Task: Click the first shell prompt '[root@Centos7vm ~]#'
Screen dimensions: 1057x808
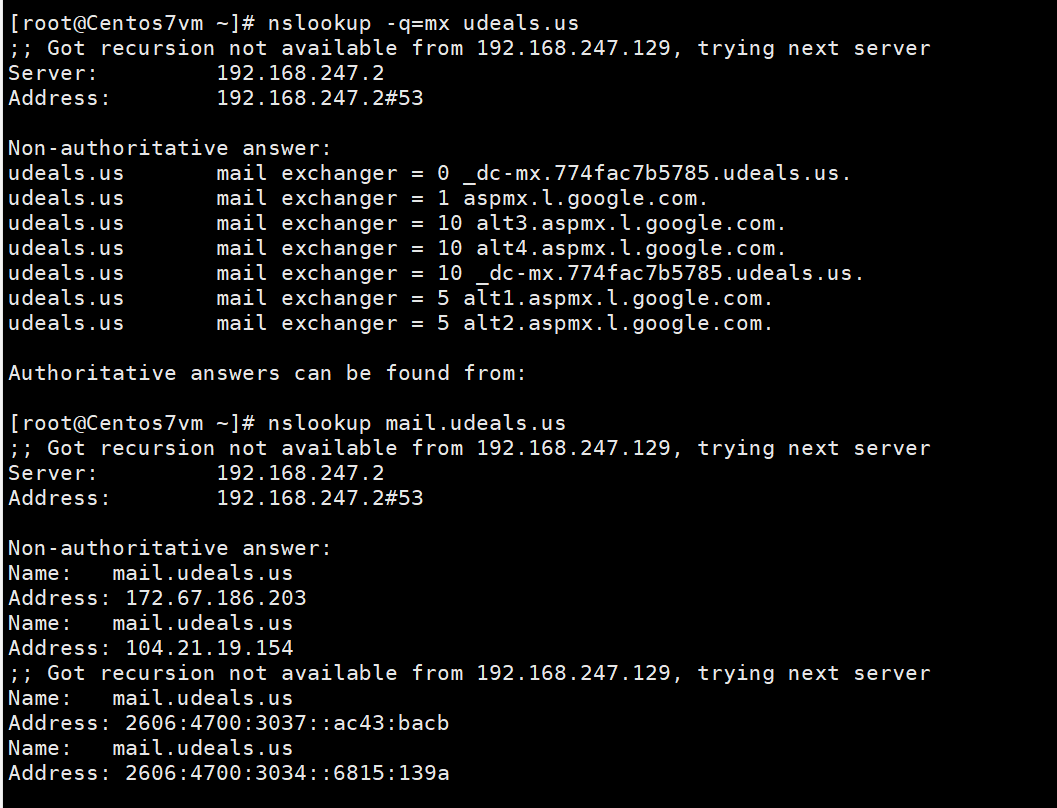Action: [x=134, y=23]
